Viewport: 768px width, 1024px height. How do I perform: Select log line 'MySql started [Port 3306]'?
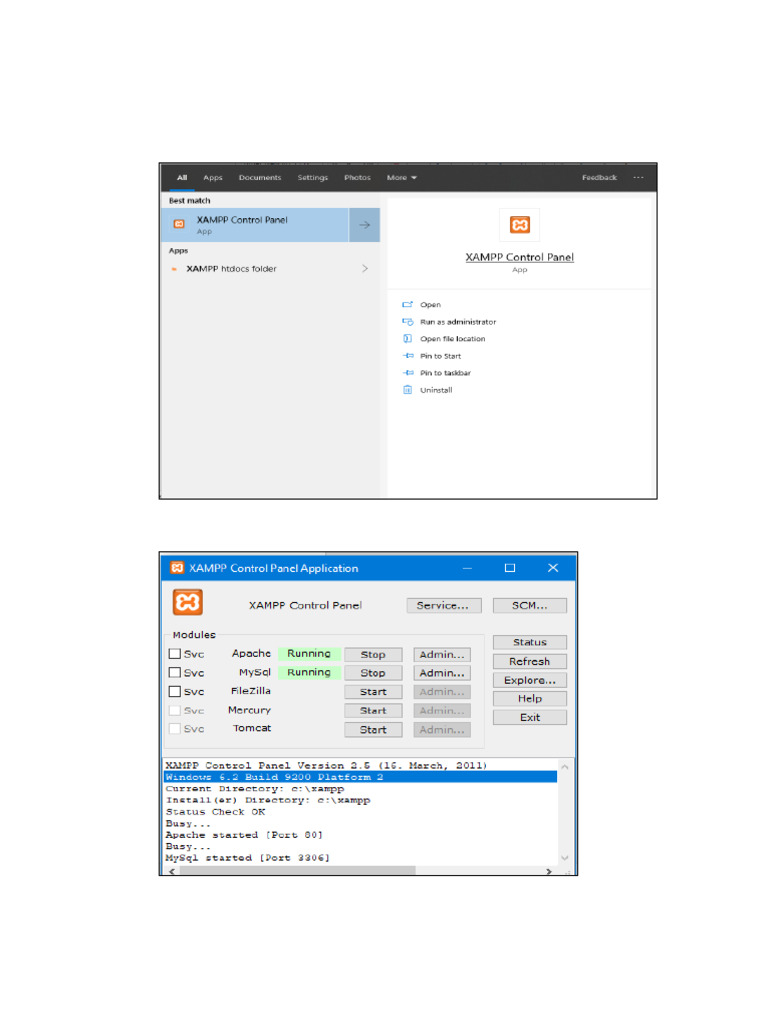click(248, 857)
